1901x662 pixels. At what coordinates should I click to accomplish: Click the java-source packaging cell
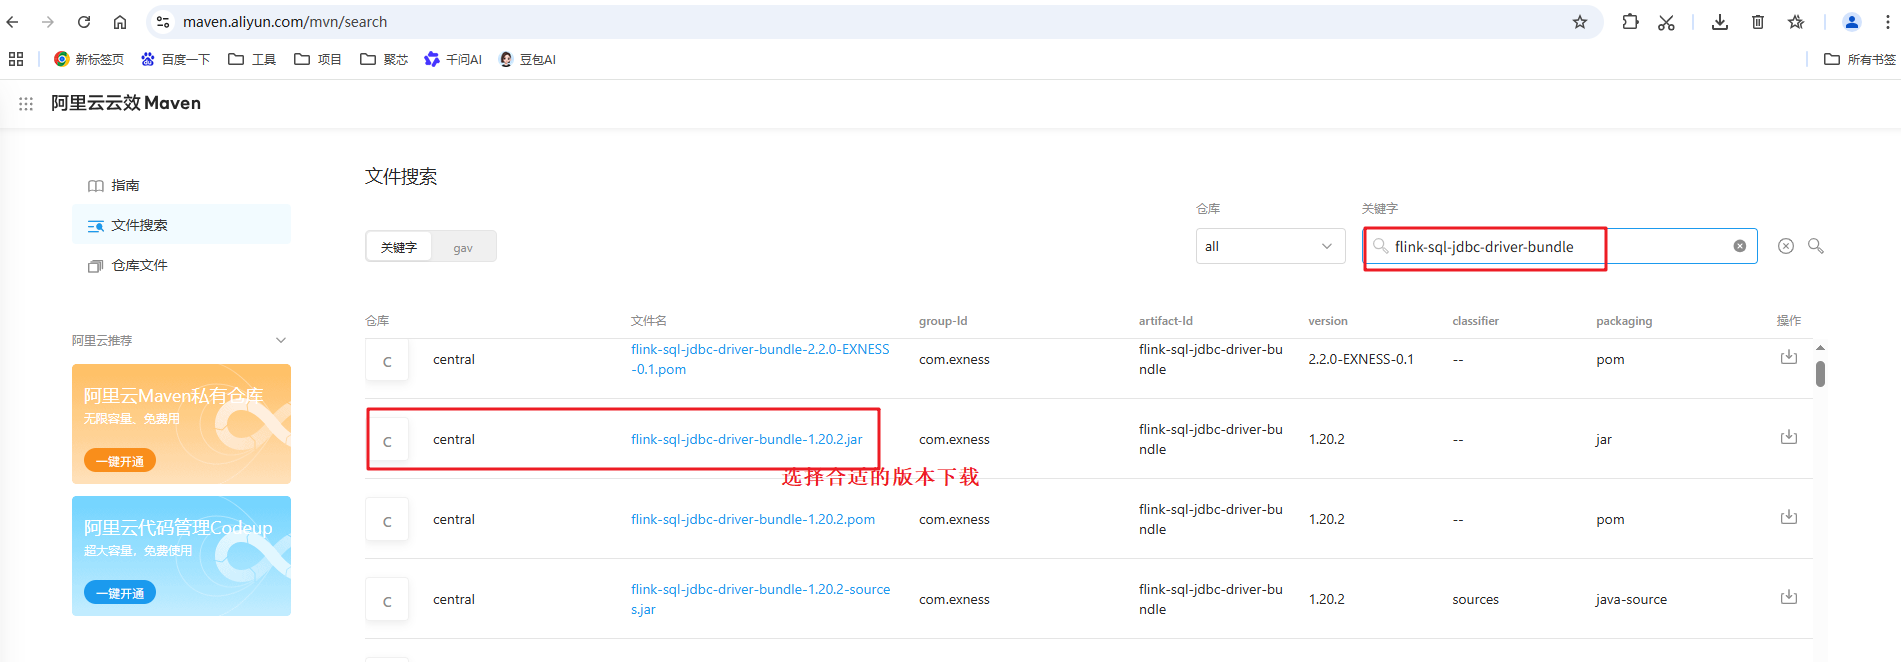pos(1631,599)
